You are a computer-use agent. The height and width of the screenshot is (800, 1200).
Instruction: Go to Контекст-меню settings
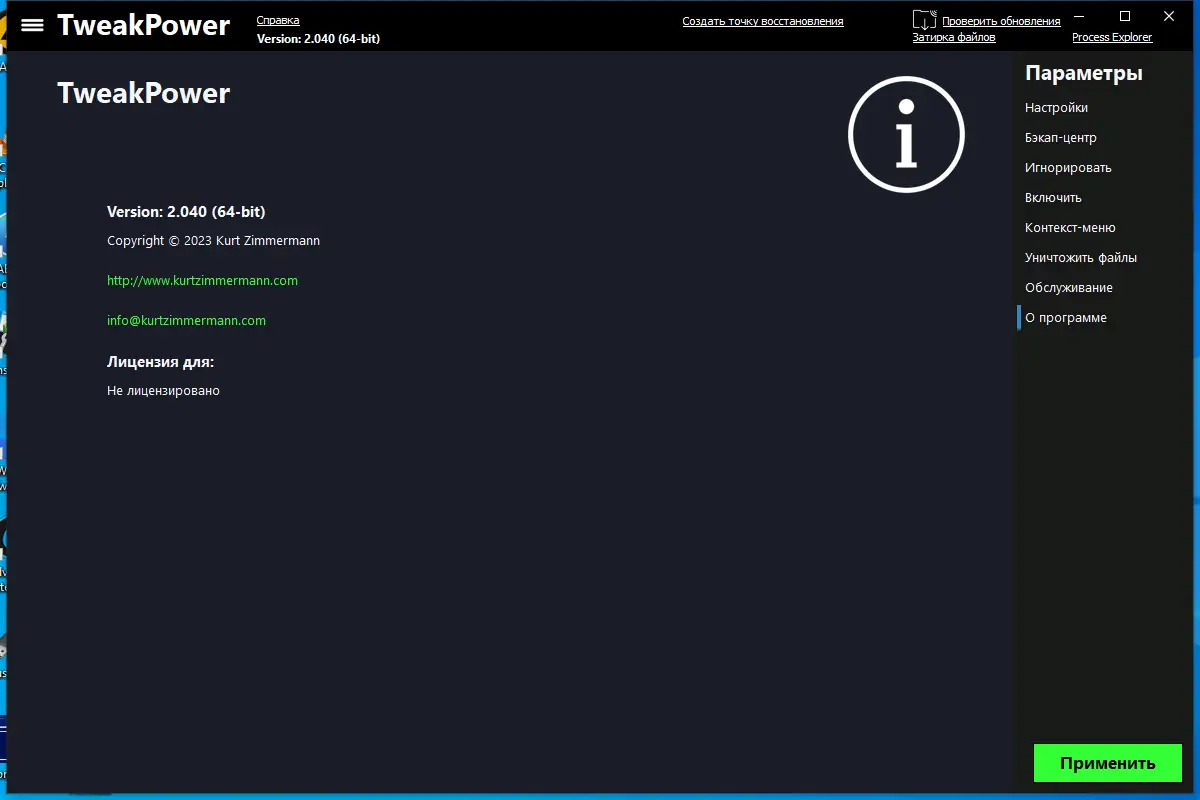[1070, 228]
